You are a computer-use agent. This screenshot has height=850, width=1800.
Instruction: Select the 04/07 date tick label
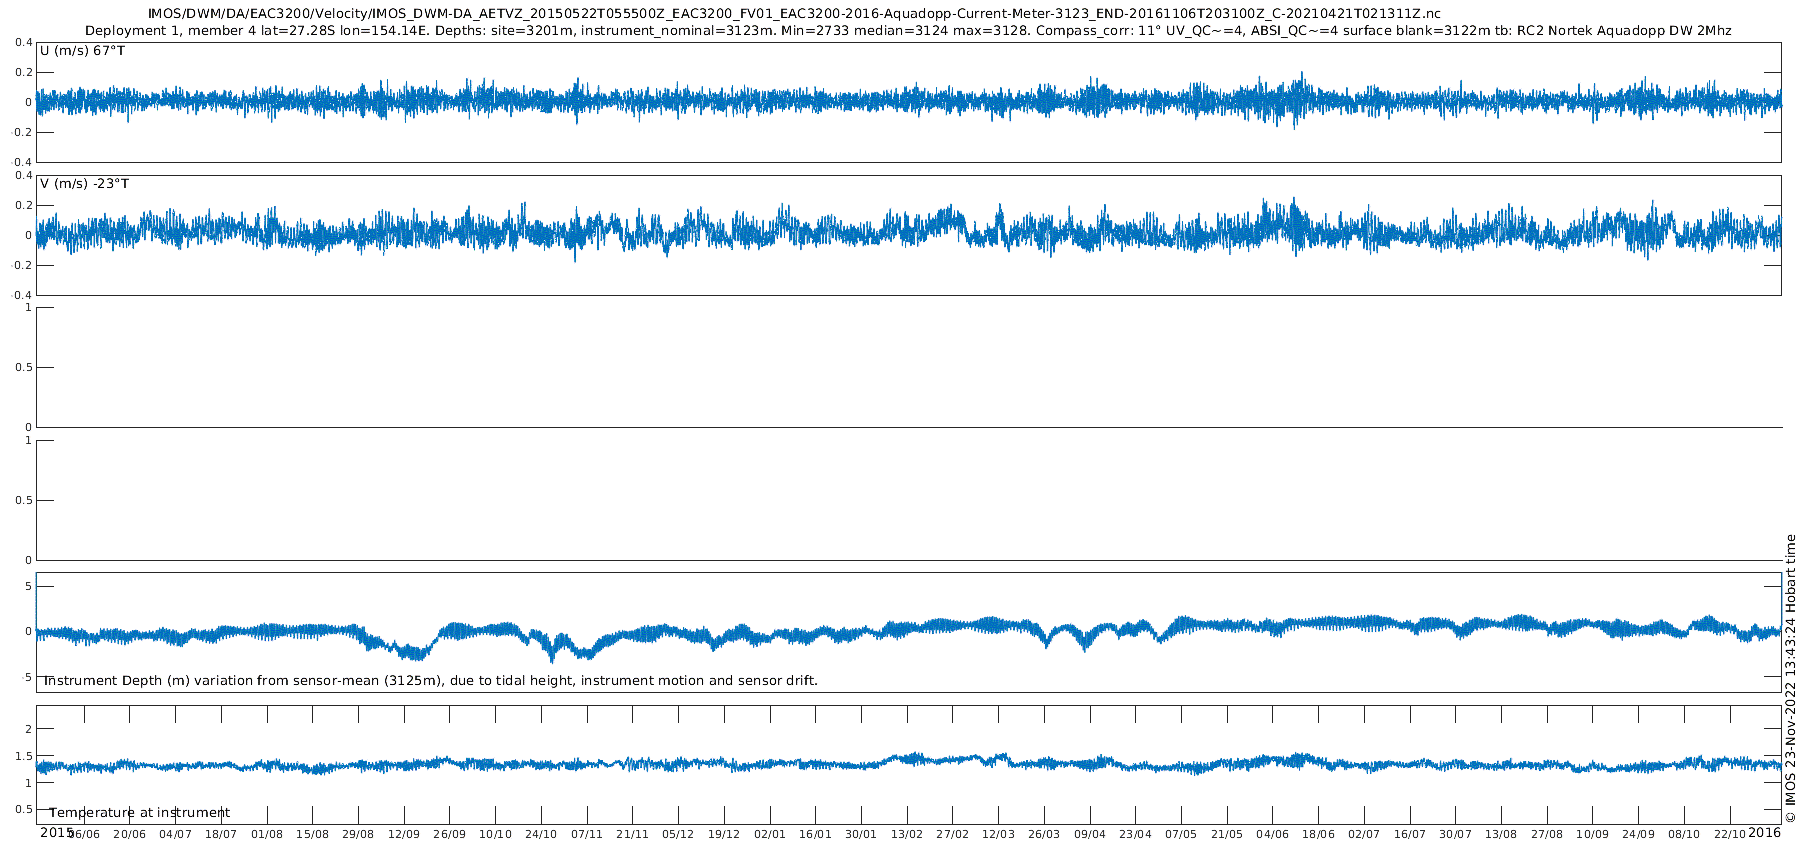[175, 834]
